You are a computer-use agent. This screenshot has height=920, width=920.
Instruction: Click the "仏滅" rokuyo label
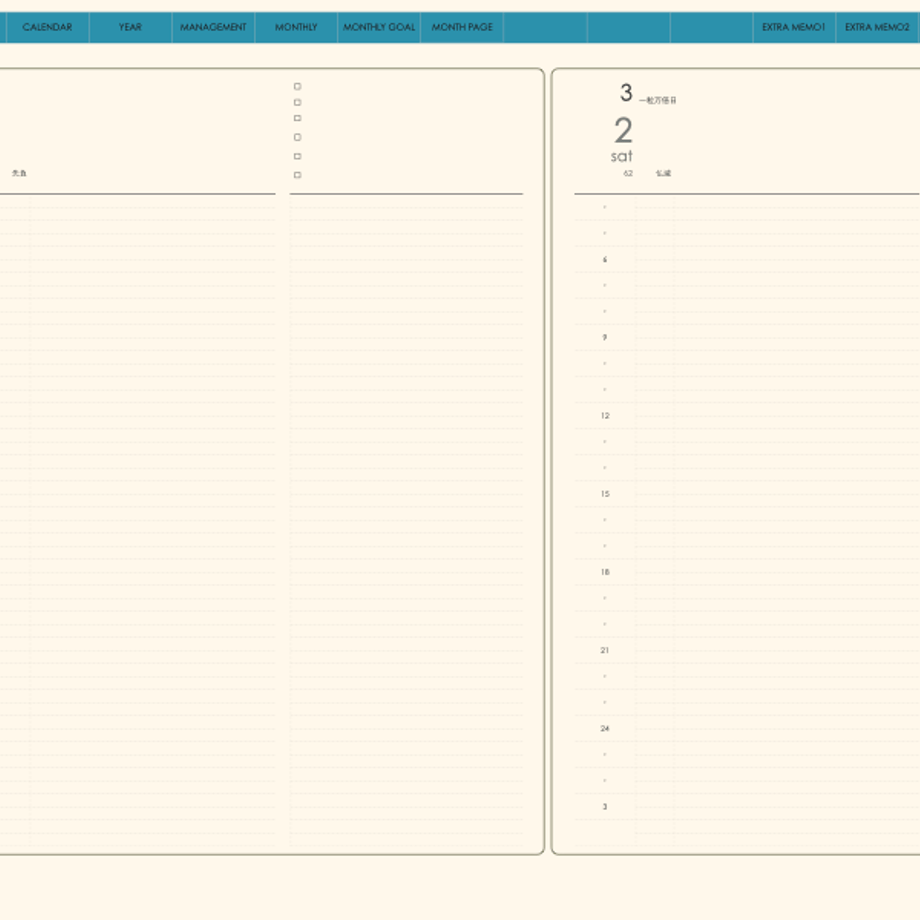[x=663, y=173]
